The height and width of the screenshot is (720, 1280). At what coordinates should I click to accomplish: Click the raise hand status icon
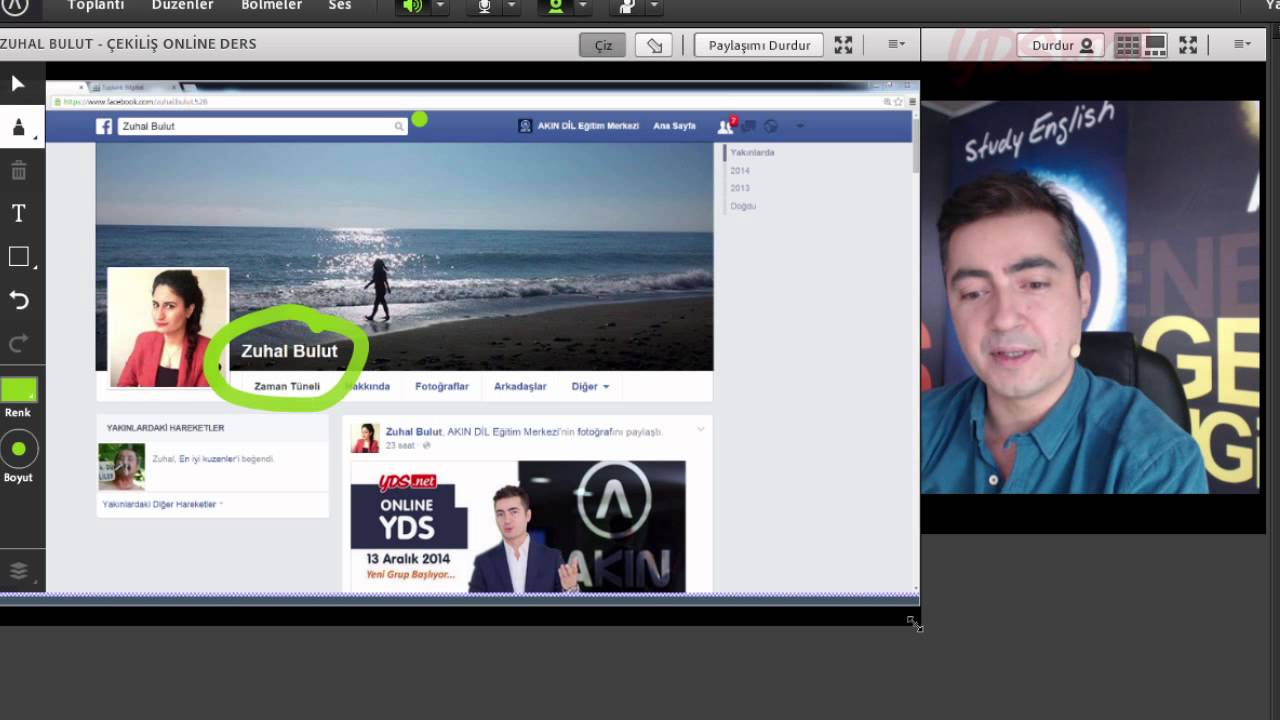(x=627, y=7)
